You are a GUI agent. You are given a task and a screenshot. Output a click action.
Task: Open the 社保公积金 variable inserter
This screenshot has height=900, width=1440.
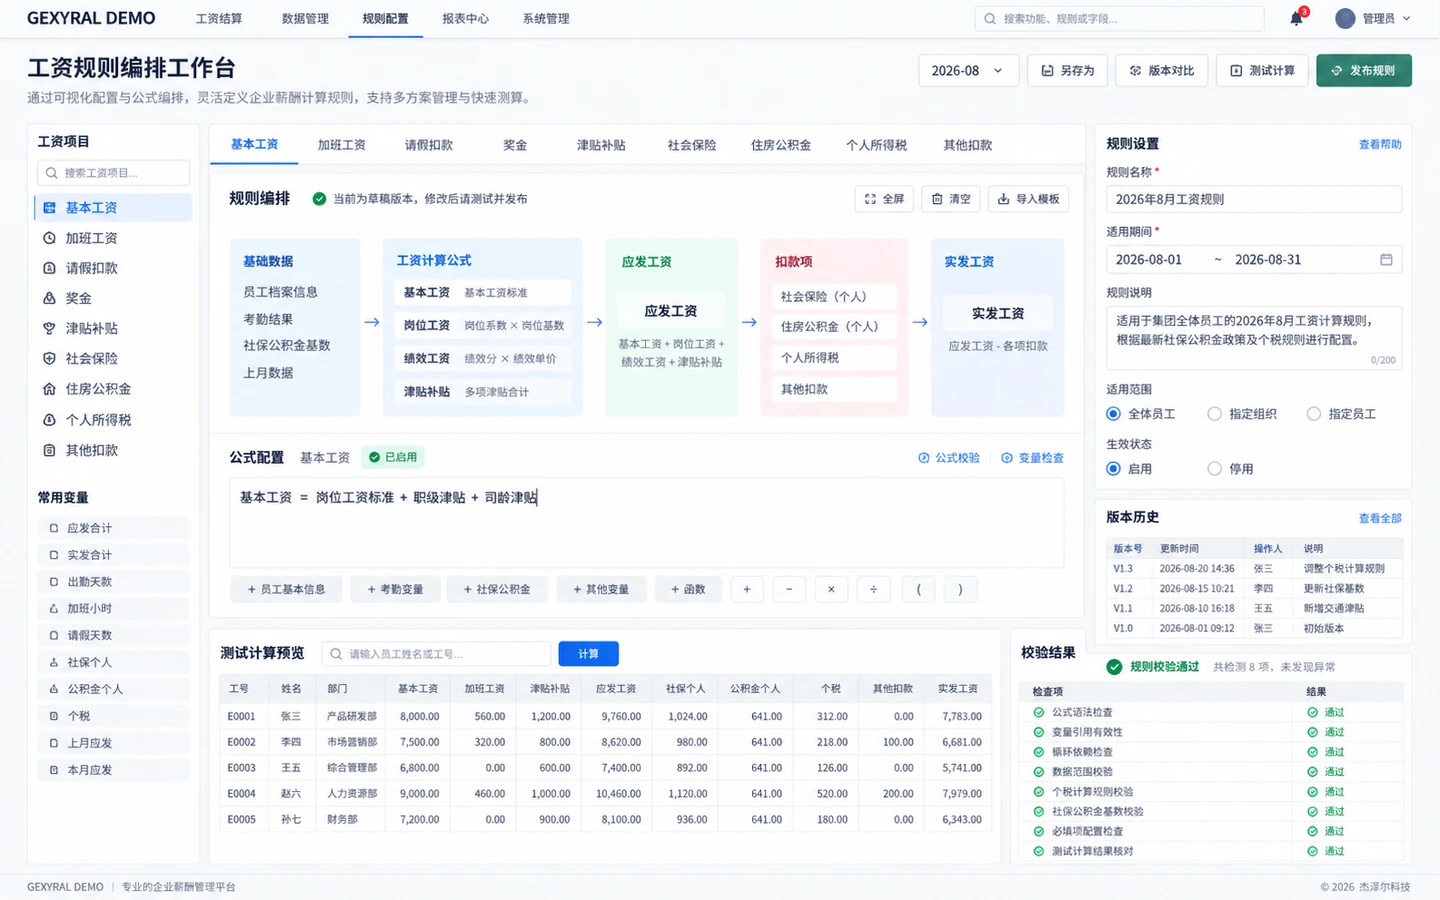point(497,589)
